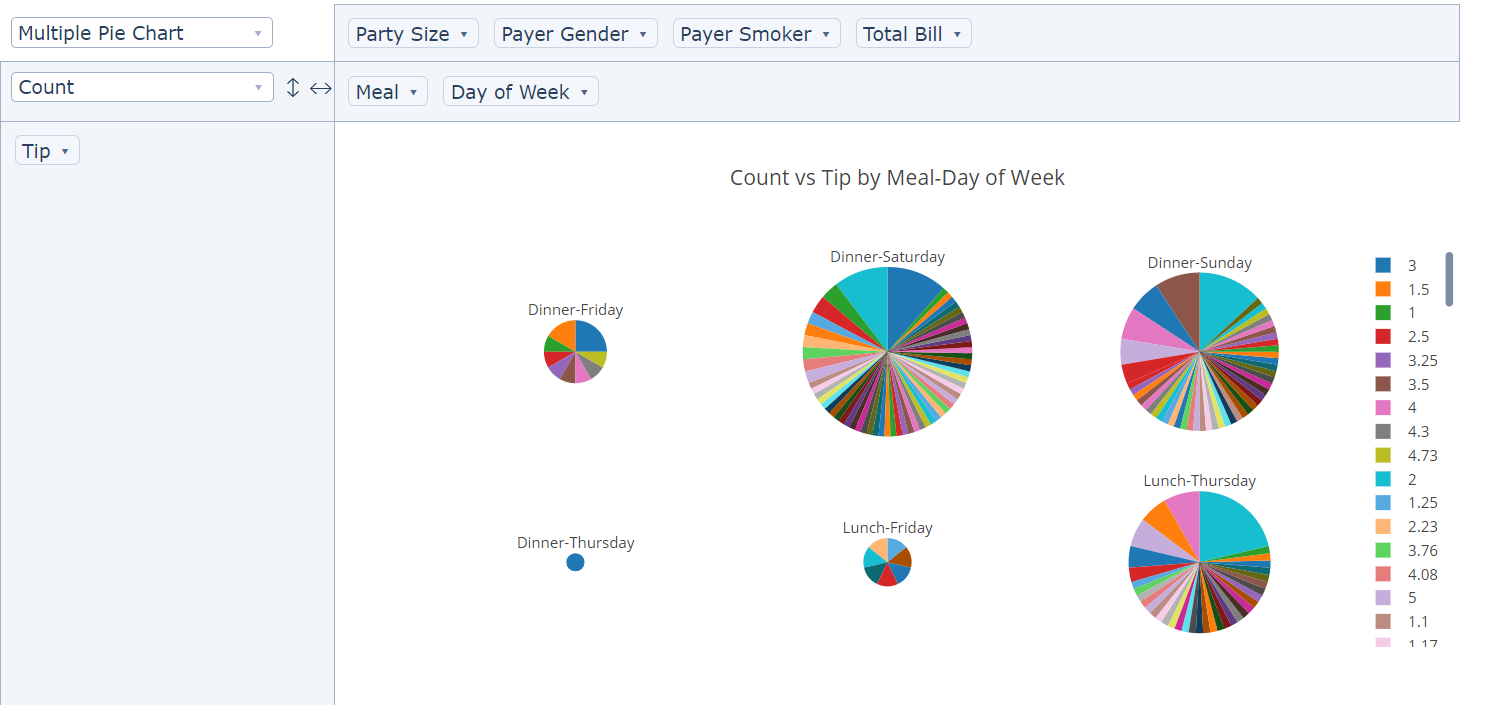Click the horizontal sort order arrow icon

tap(320, 88)
